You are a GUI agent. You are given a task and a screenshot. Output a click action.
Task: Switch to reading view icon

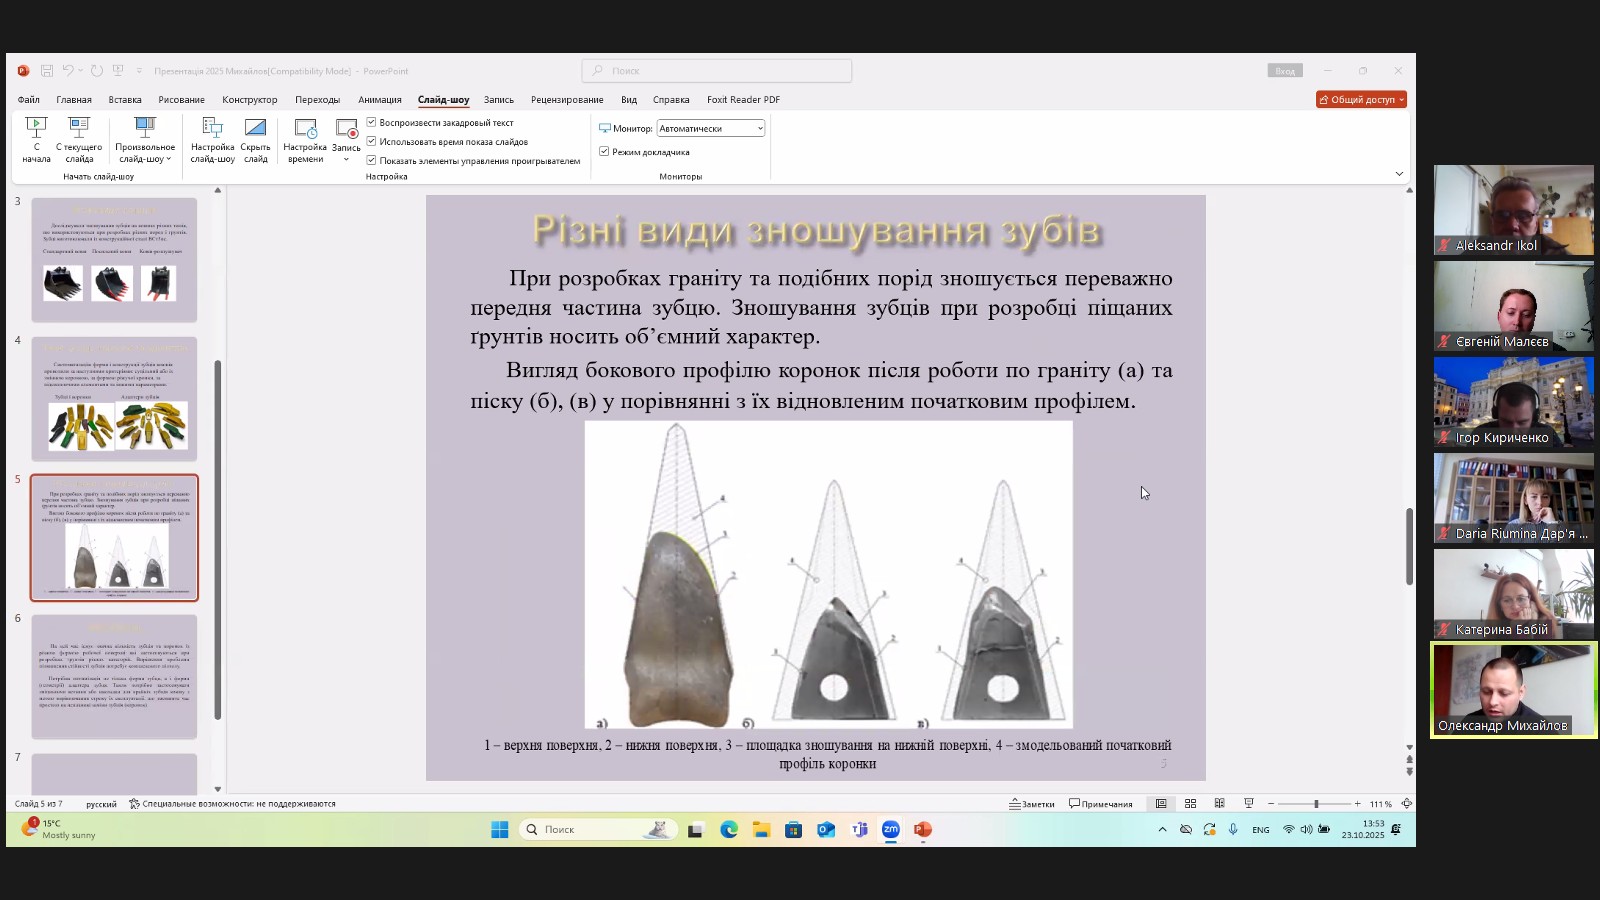[x=1219, y=804]
